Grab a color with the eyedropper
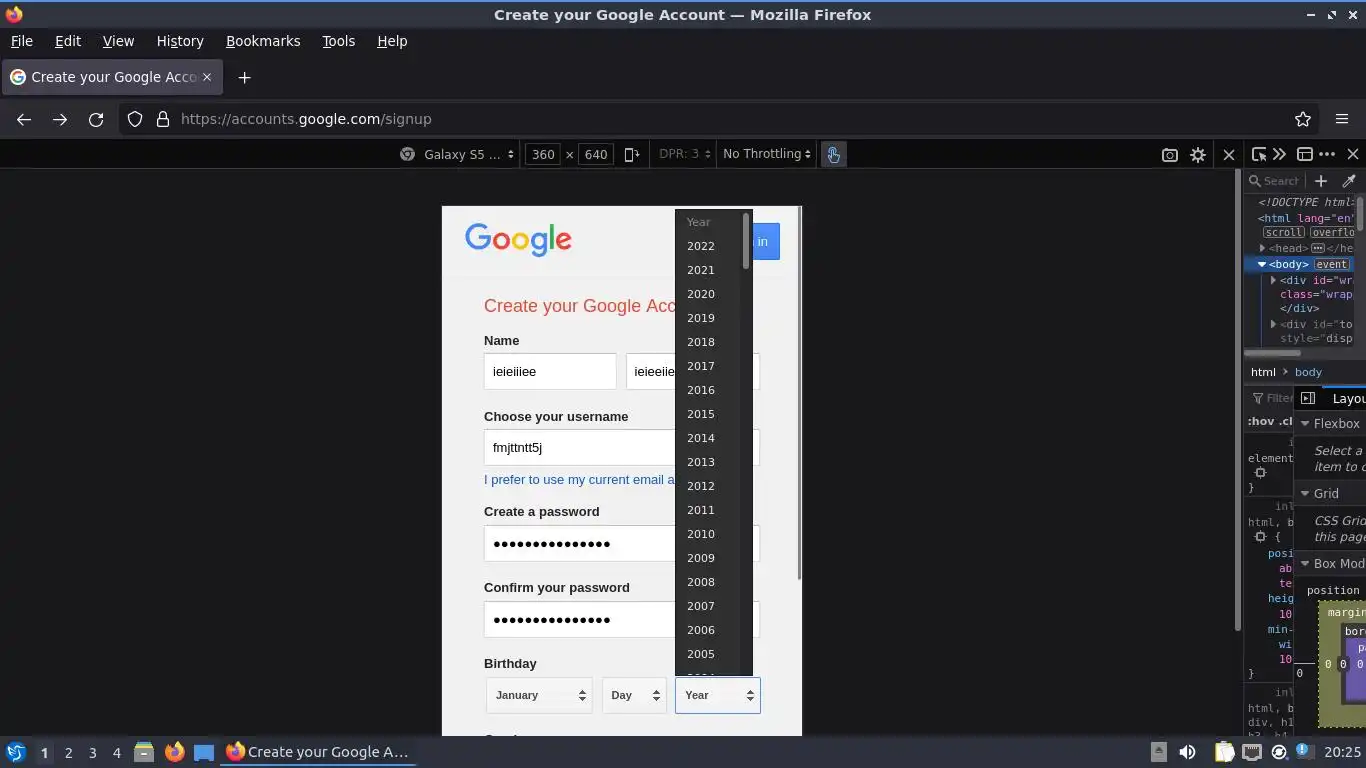The height and width of the screenshot is (768, 1366). (x=1349, y=181)
